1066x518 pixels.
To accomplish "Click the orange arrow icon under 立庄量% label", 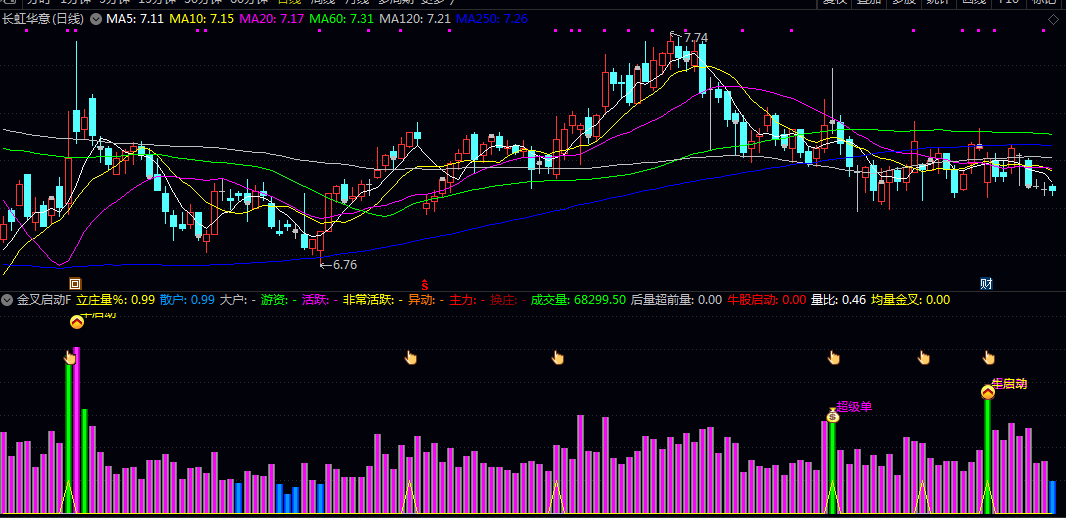I will (x=77, y=323).
